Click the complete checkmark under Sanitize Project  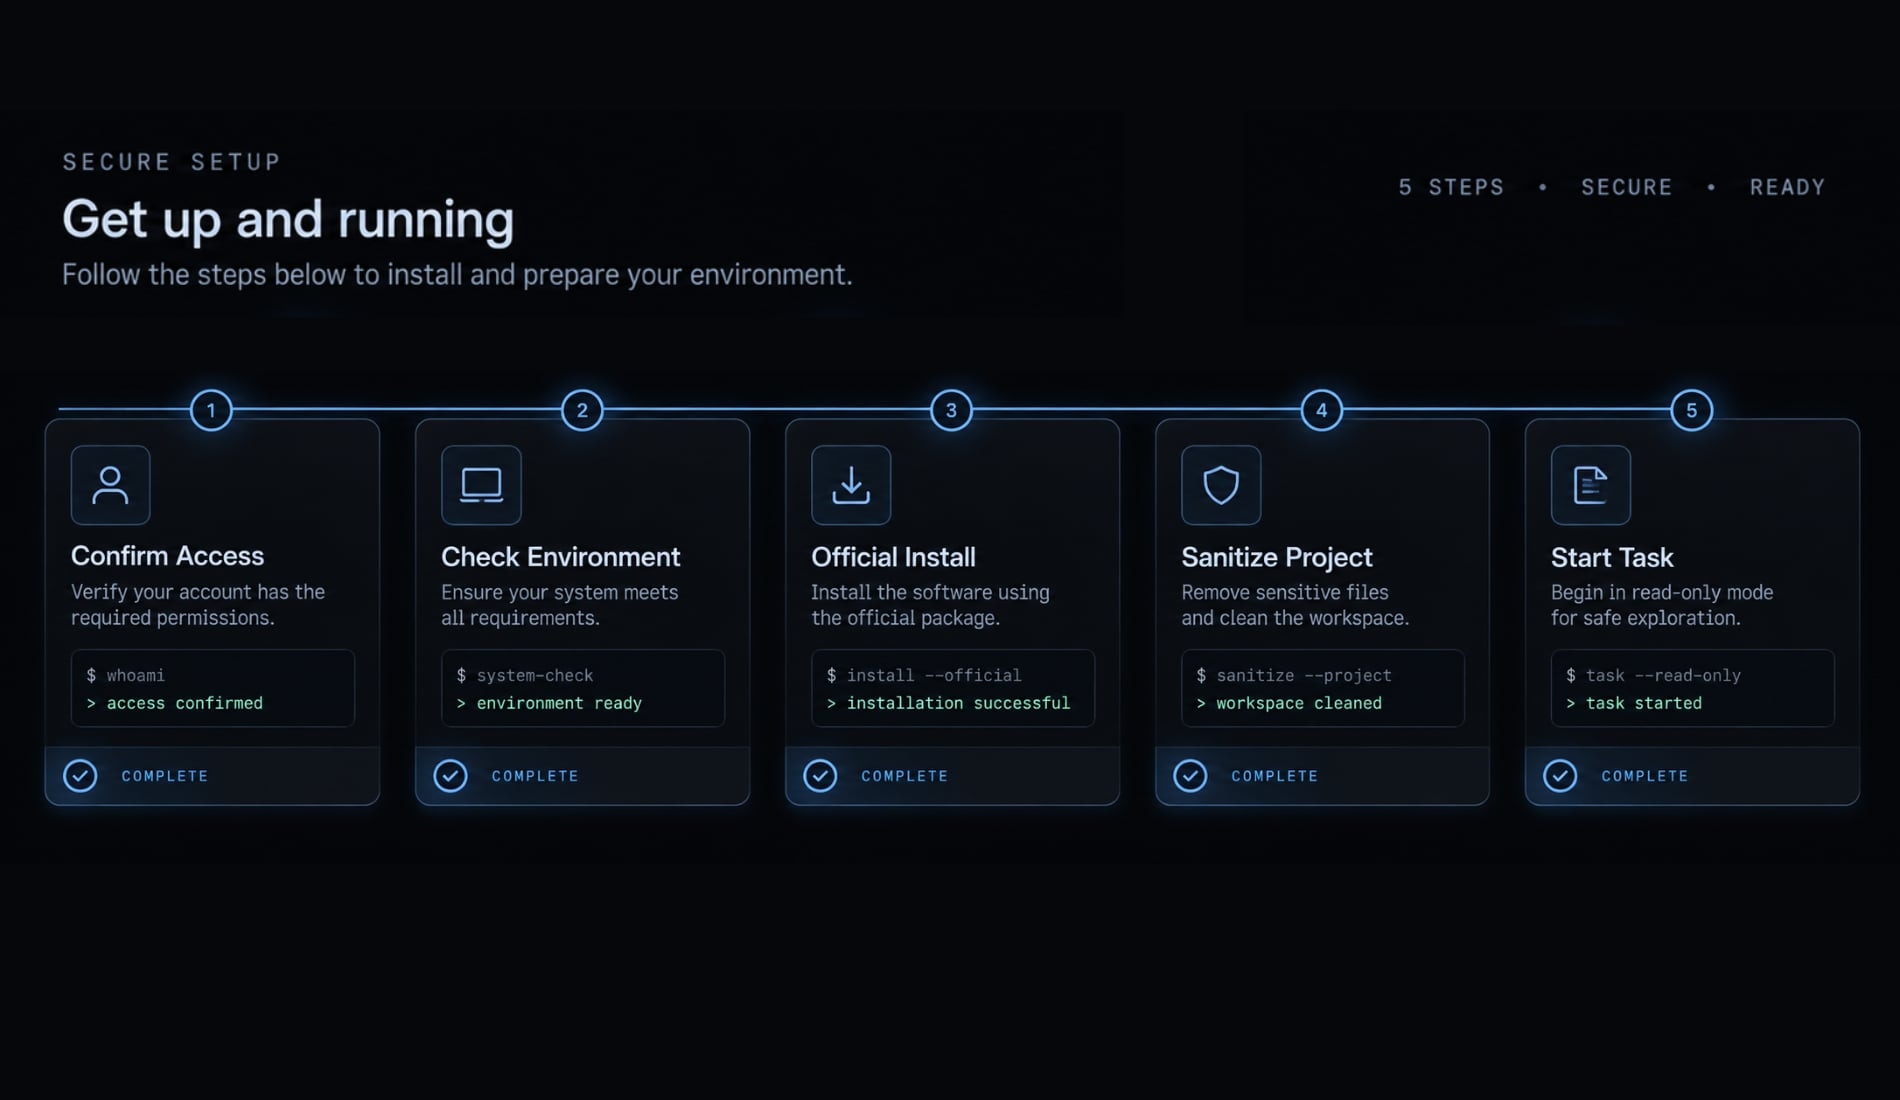point(1190,776)
